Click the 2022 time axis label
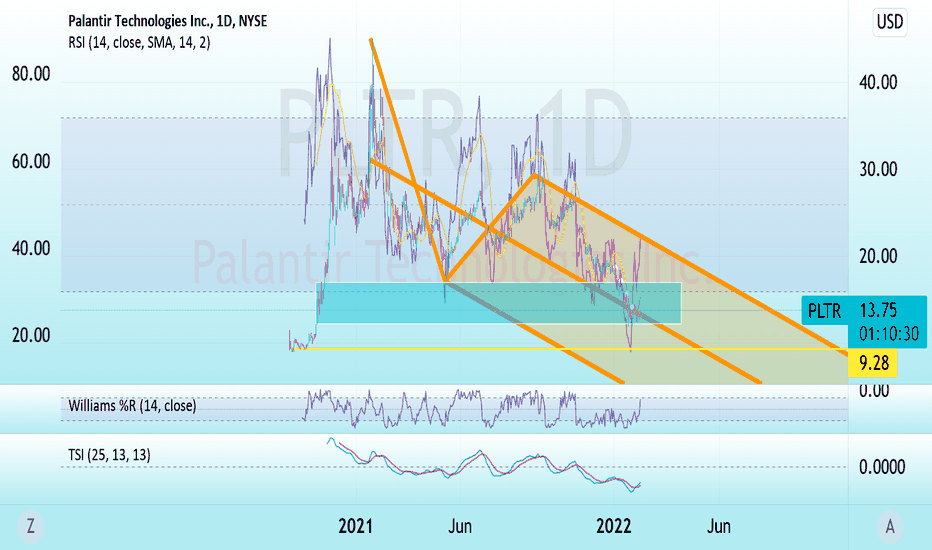932x550 pixels. click(613, 526)
